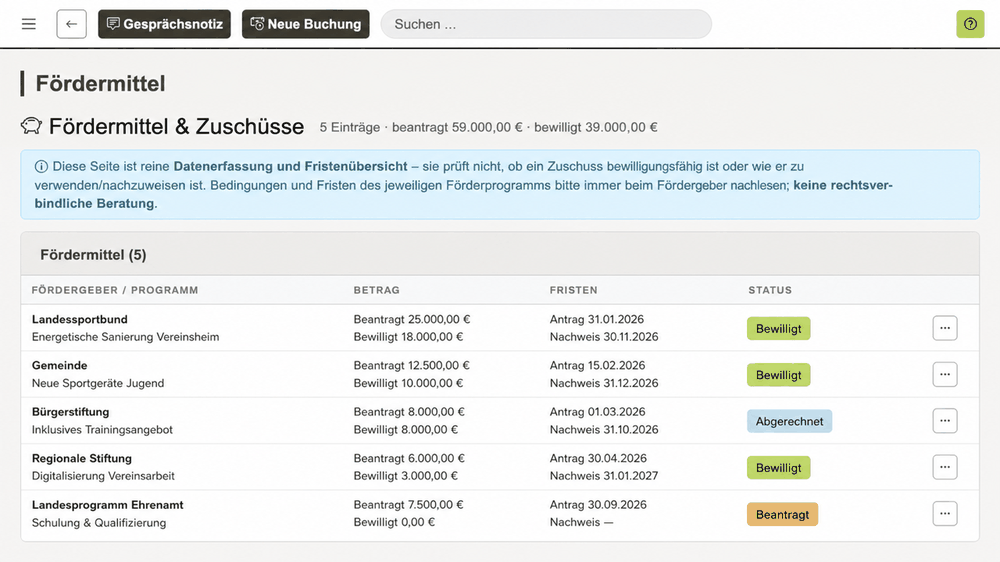The width and height of the screenshot is (1000, 562).
Task: Click 'Digitalisierung Vereinsarbeit' program text
Action: tap(103, 476)
